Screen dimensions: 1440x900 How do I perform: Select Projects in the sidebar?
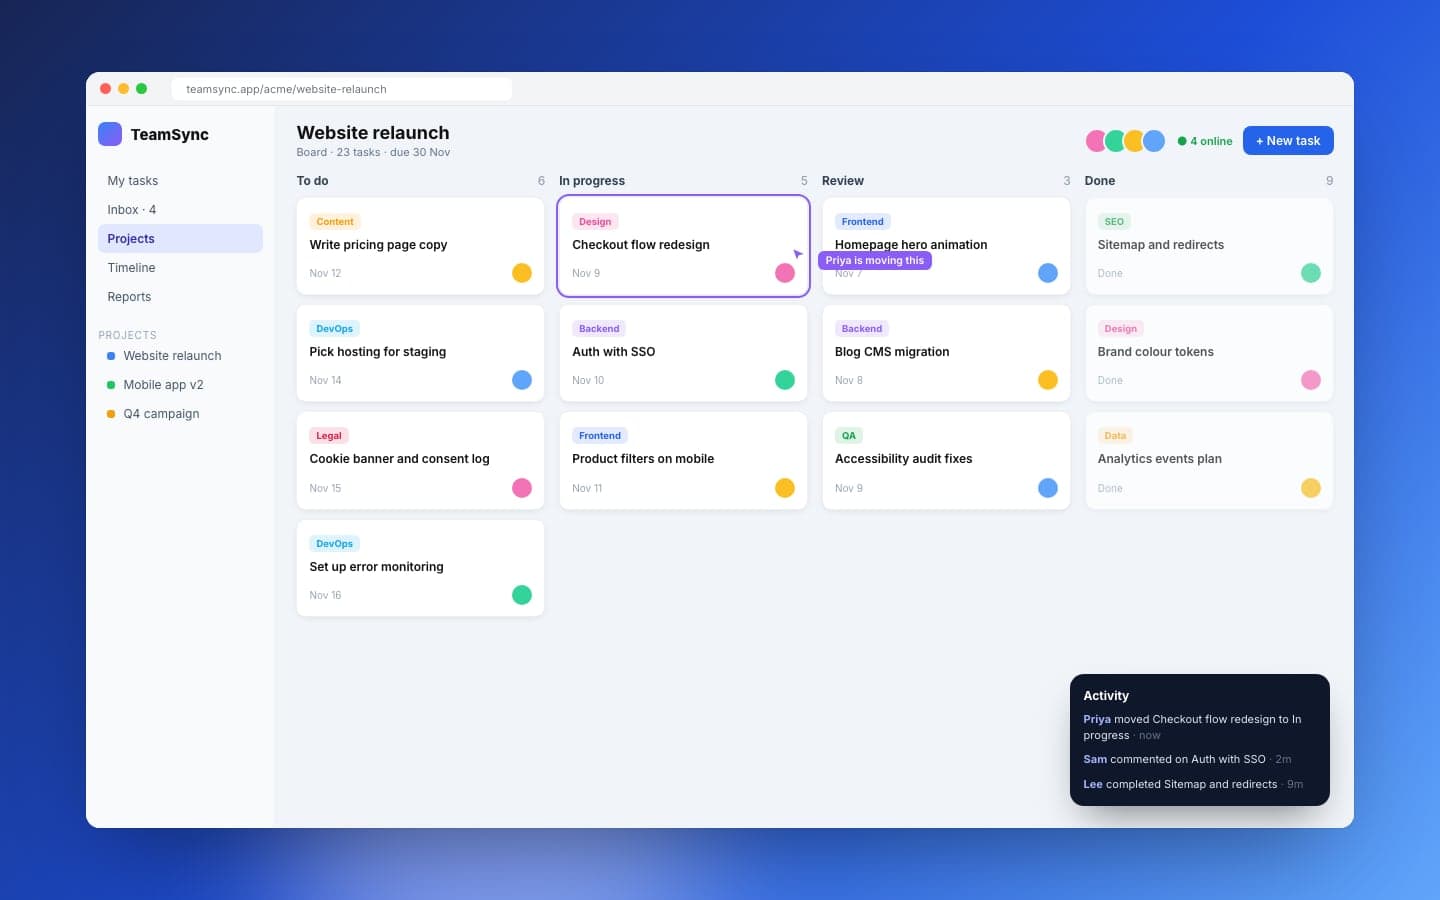coord(180,239)
